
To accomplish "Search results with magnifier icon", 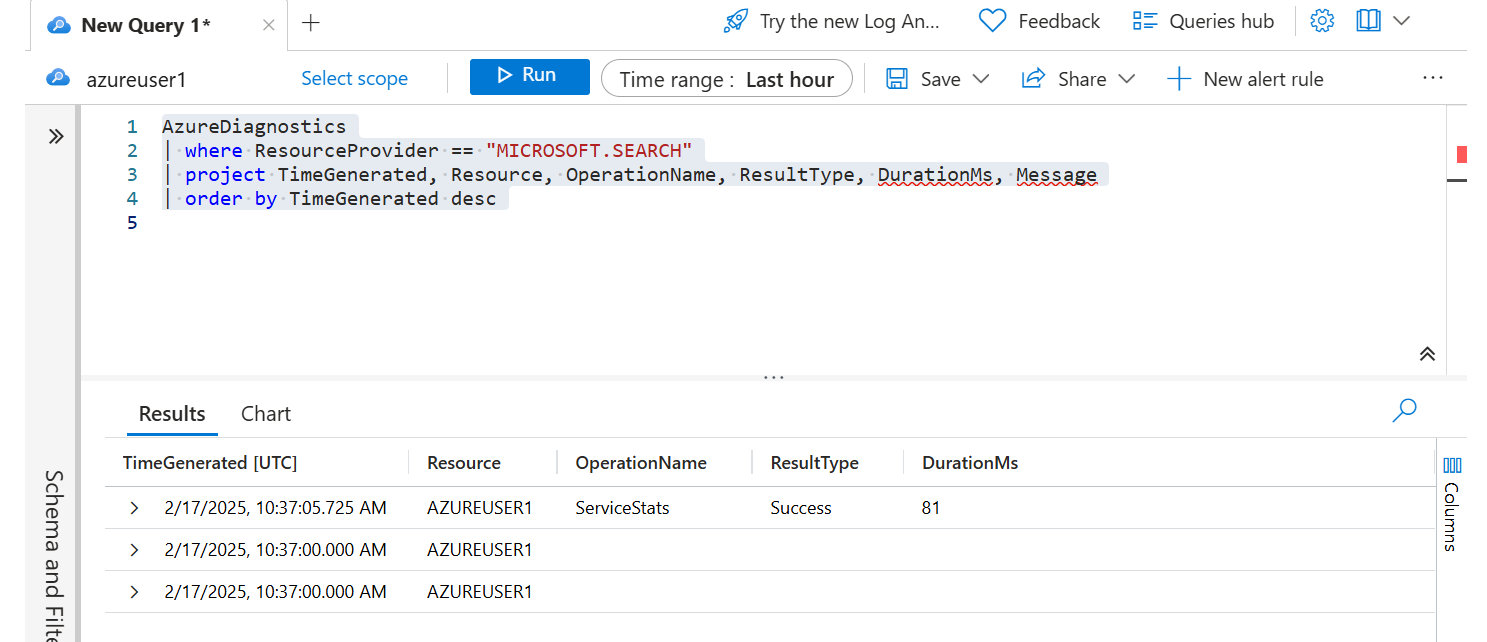I will pyautogui.click(x=1405, y=410).
